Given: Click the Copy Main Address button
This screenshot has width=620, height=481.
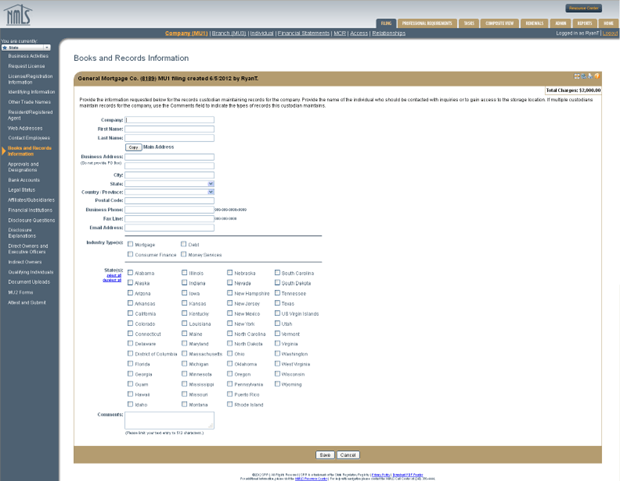Looking at the screenshot, I should coord(134,147).
